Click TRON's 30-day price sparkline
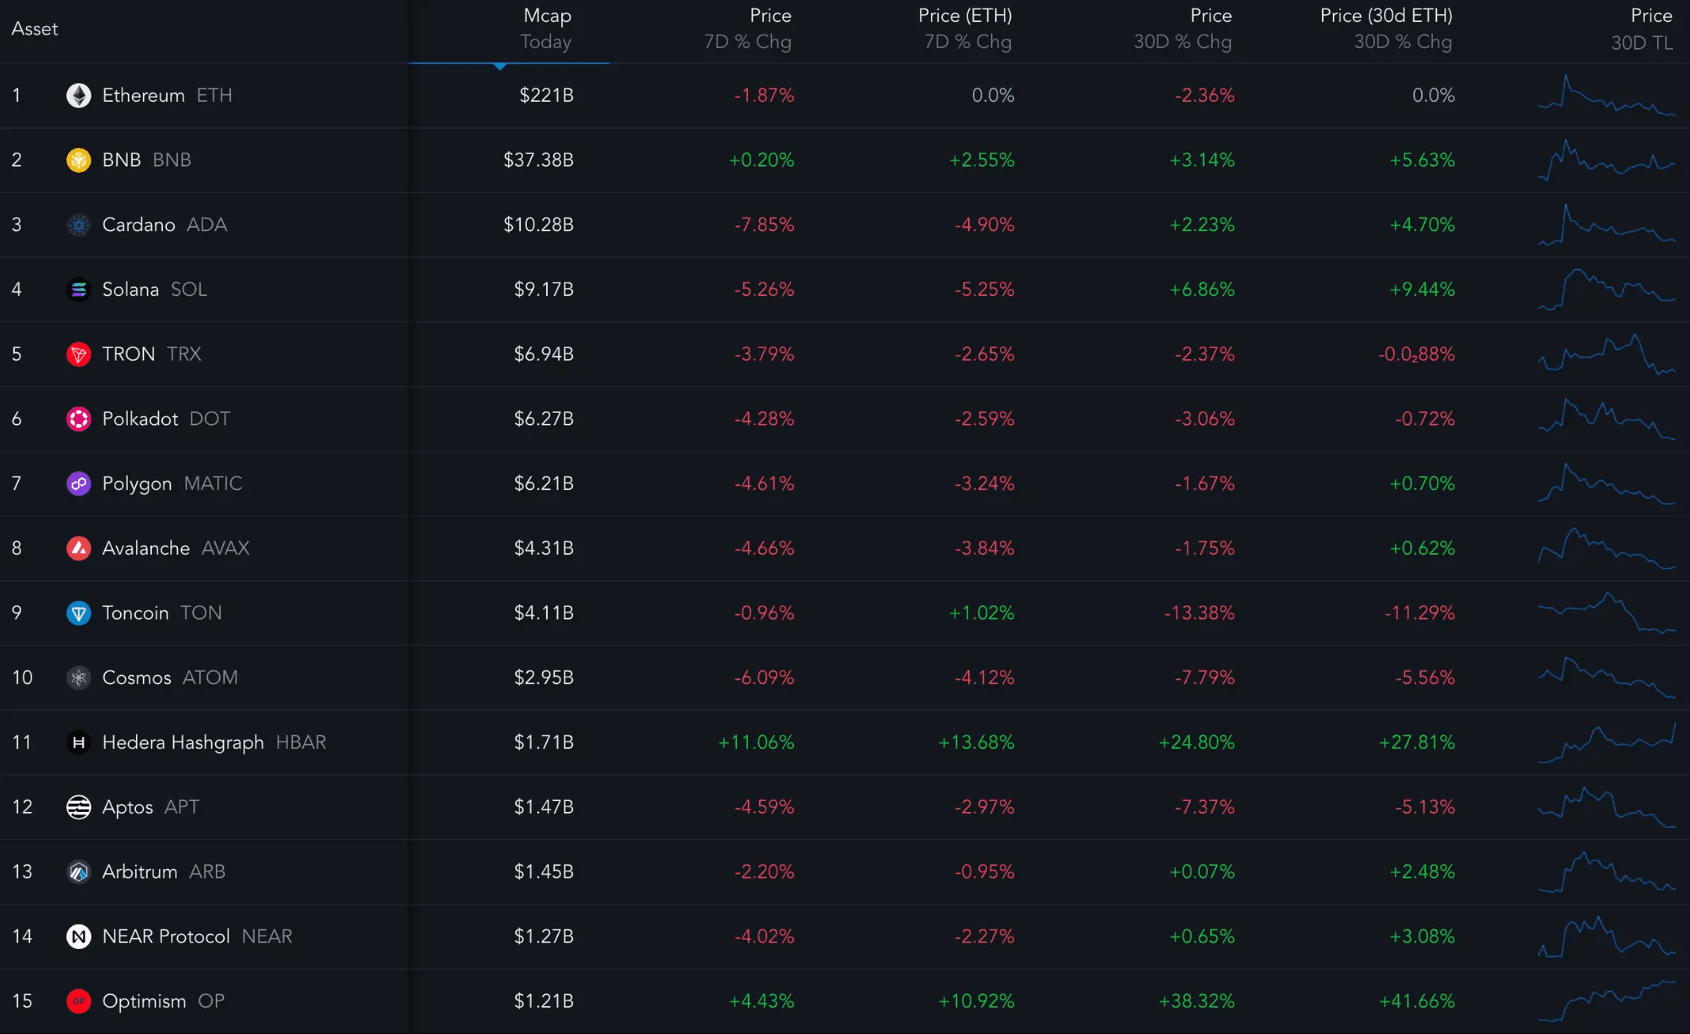This screenshot has height=1034, width=1690. tap(1606, 354)
